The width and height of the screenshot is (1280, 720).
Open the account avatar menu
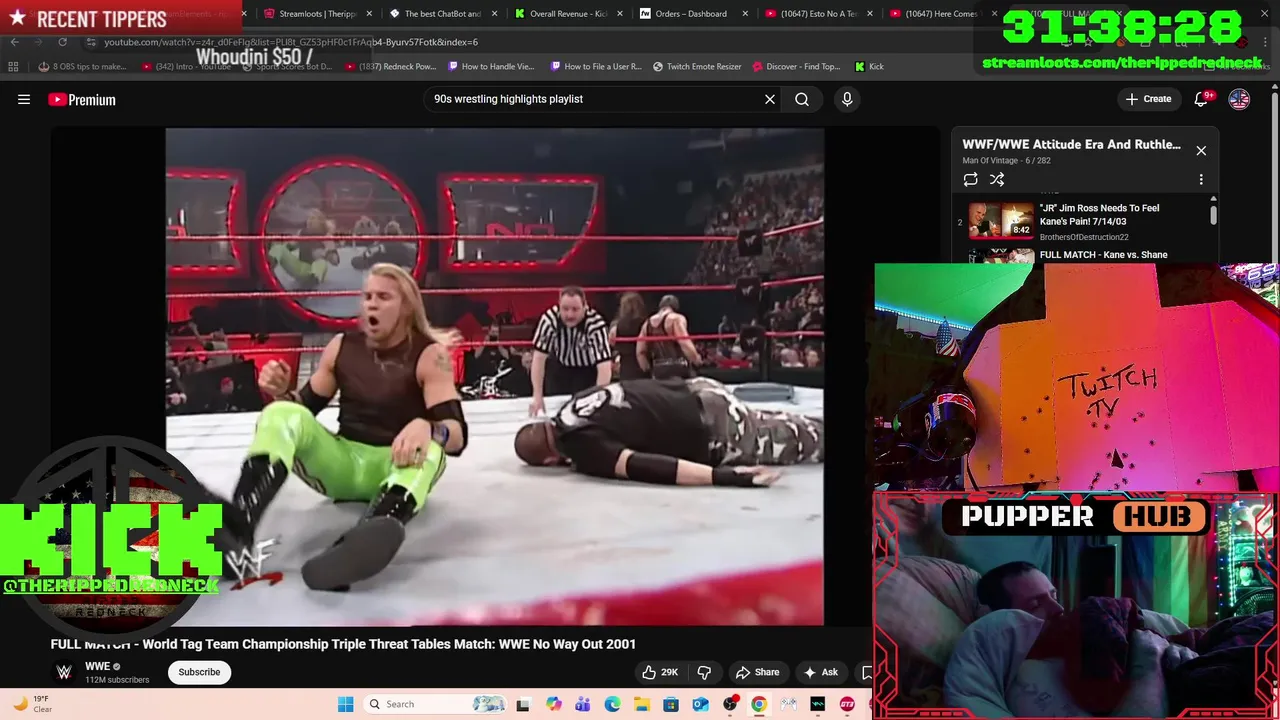pyautogui.click(x=1239, y=99)
